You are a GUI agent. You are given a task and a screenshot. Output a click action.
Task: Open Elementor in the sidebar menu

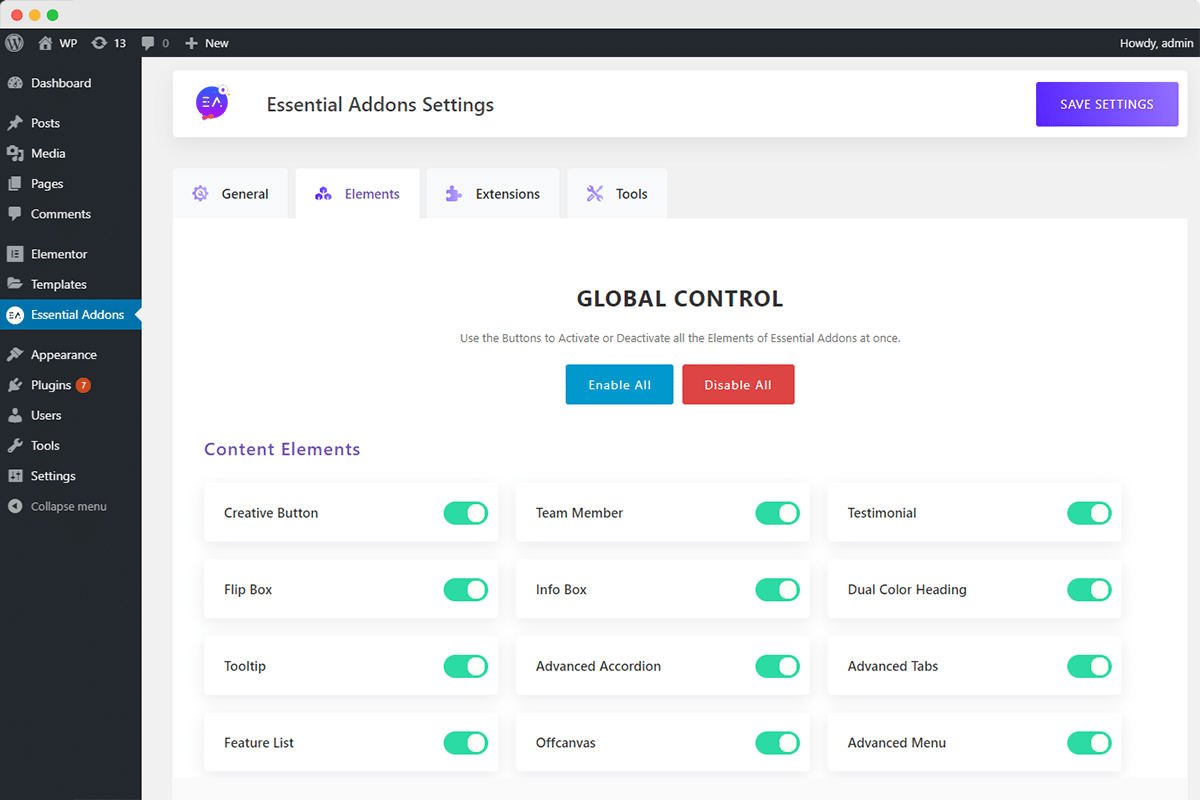(59, 254)
